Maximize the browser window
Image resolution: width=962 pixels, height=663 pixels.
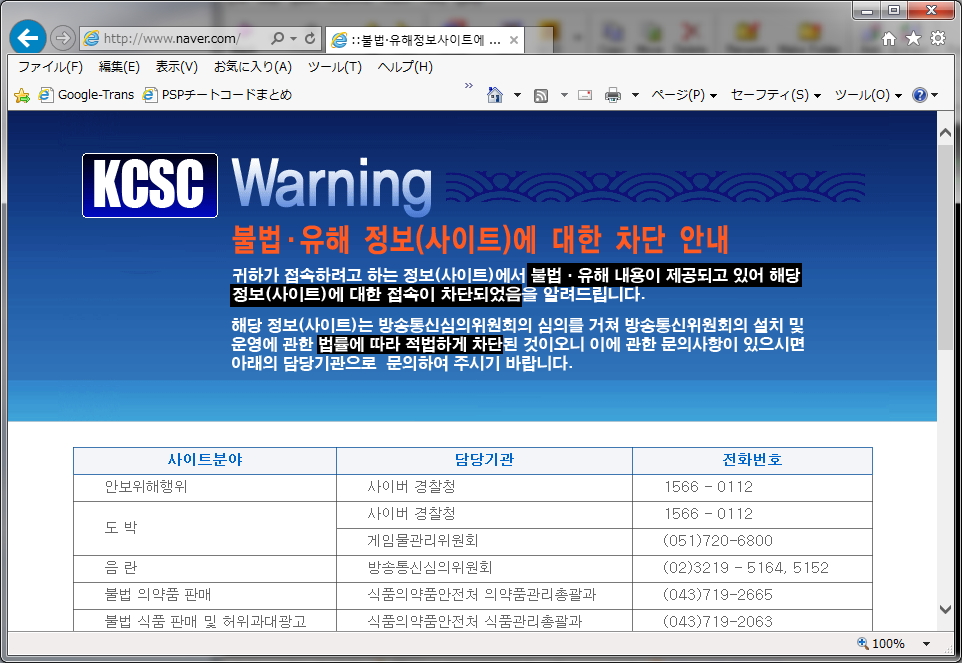894,10
